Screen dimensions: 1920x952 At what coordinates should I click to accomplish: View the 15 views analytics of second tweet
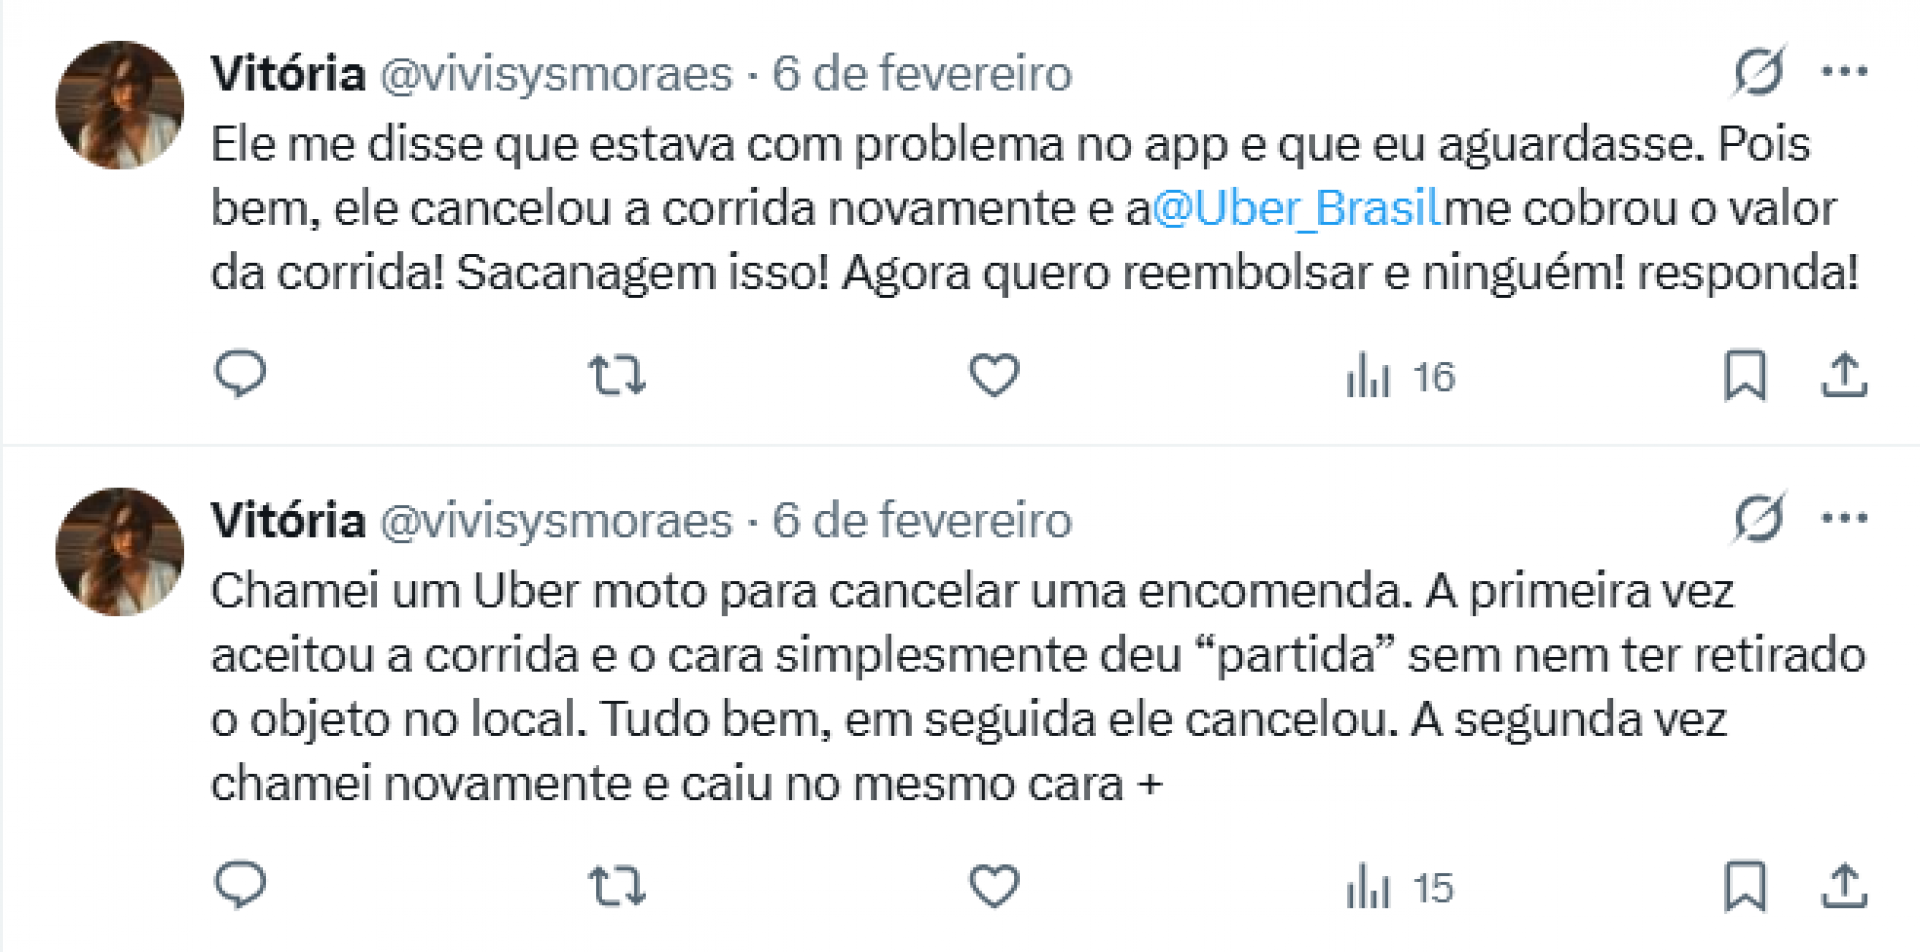click(x=1398, y=884)
